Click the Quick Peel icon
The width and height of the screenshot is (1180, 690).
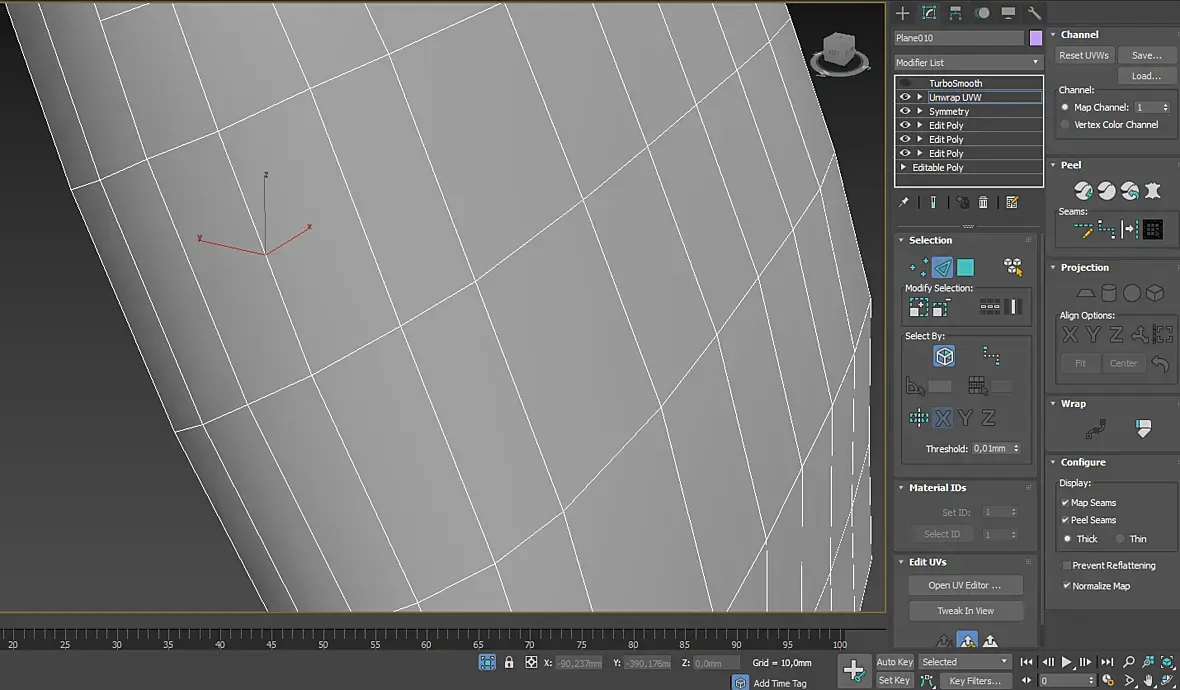click(1083, 191)
